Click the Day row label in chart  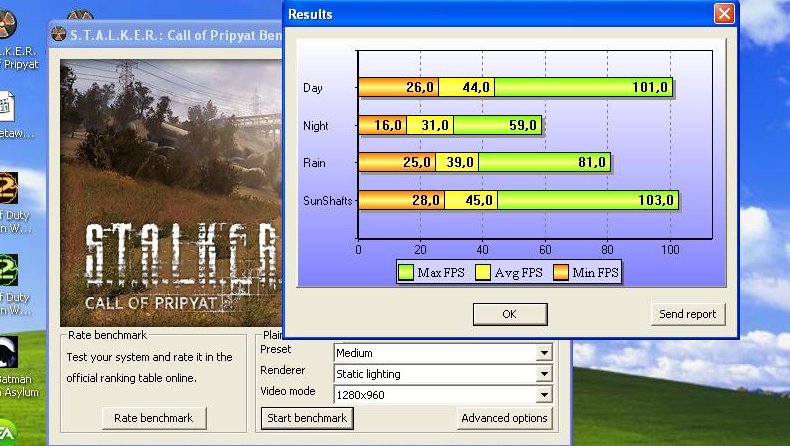[312, 88]
